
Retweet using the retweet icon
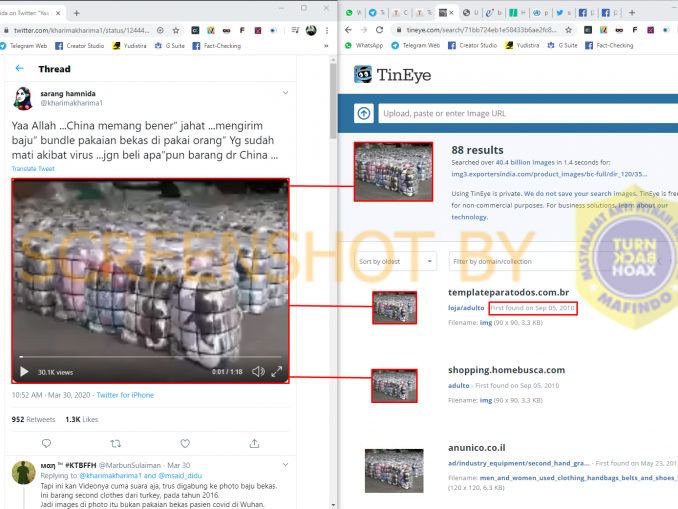pyautogui.click(x=115, y=443)
